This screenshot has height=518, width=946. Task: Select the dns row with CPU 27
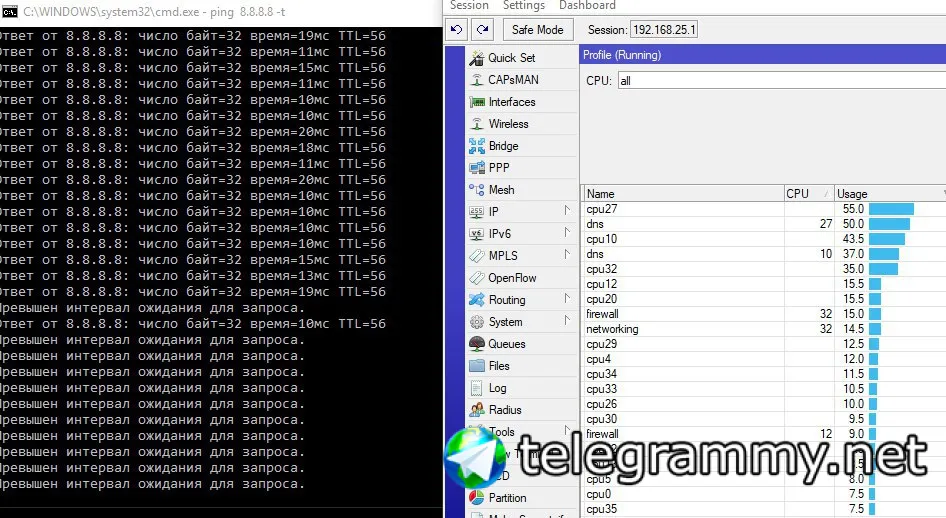(765, 224)
